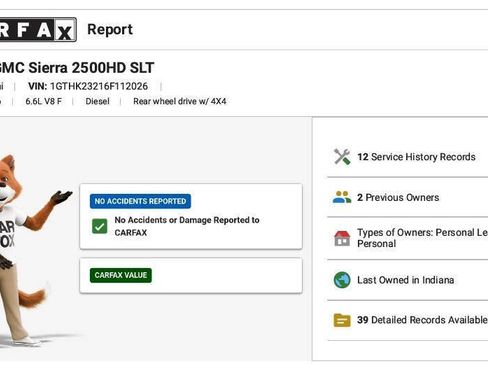The image size is (488, 366).
Task: Open 2 Previous Owners row
Action: click(398, 197)
